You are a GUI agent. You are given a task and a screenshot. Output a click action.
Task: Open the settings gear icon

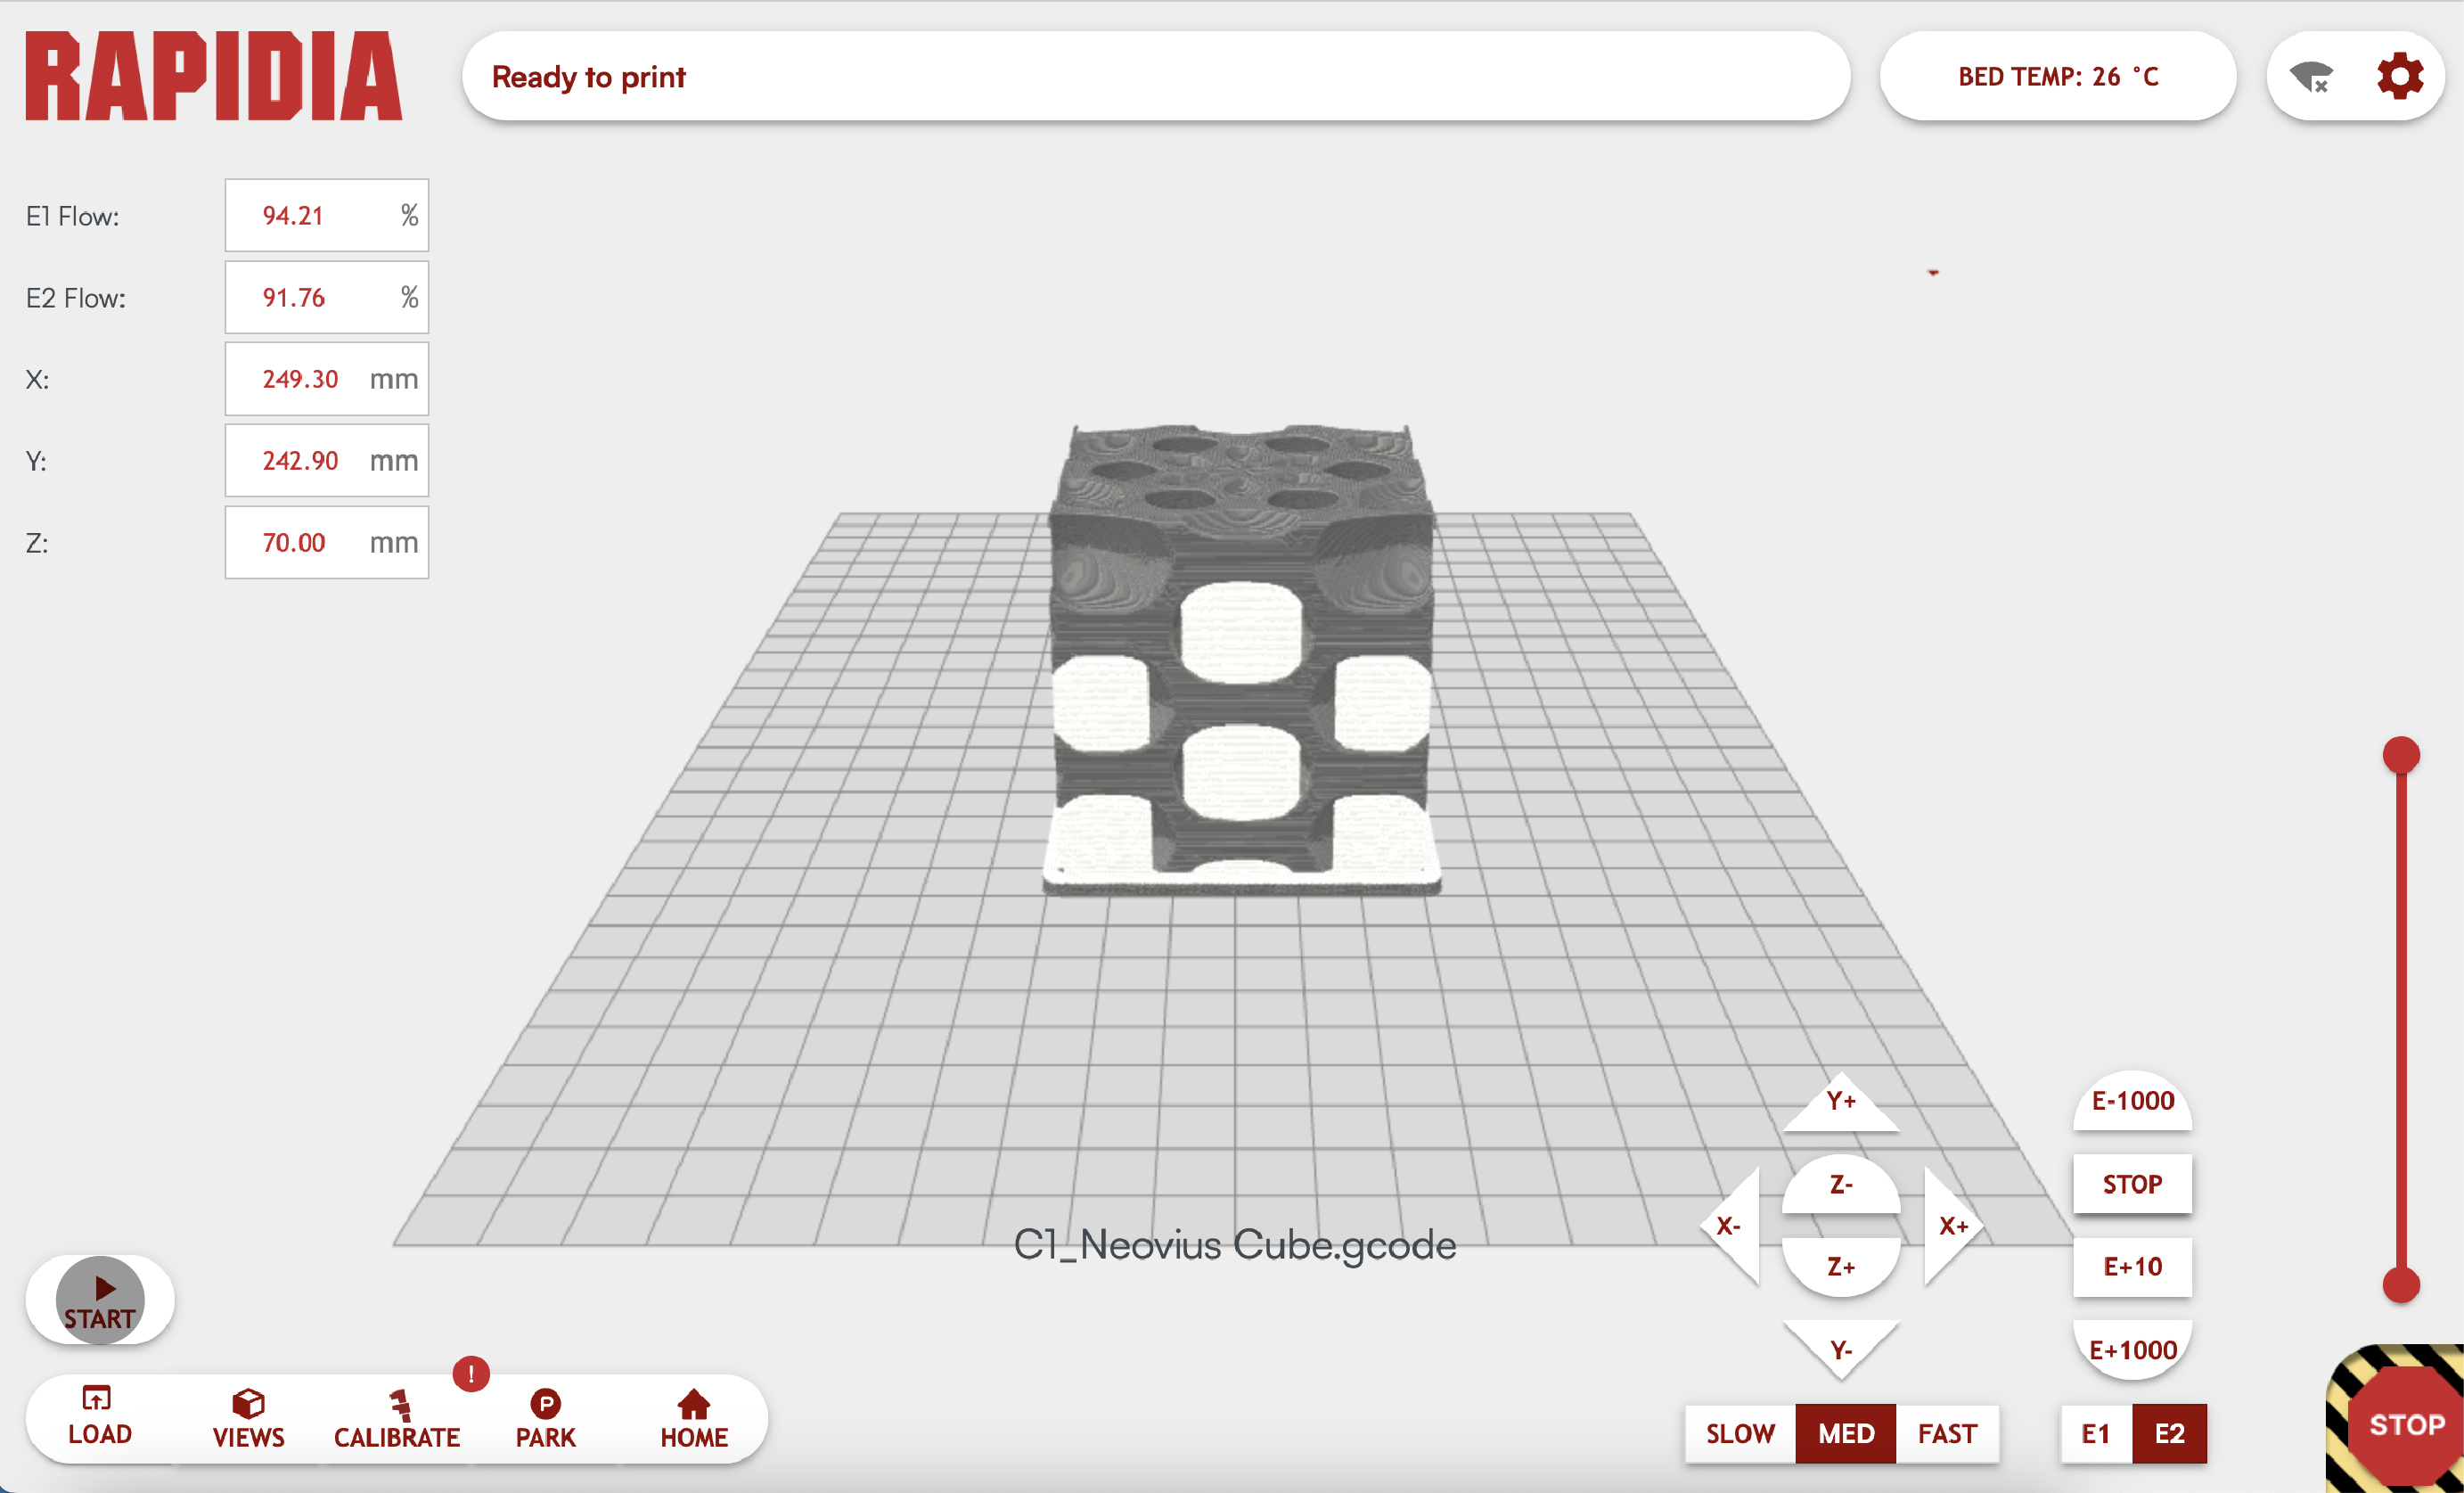click(x=2399, y=76)
